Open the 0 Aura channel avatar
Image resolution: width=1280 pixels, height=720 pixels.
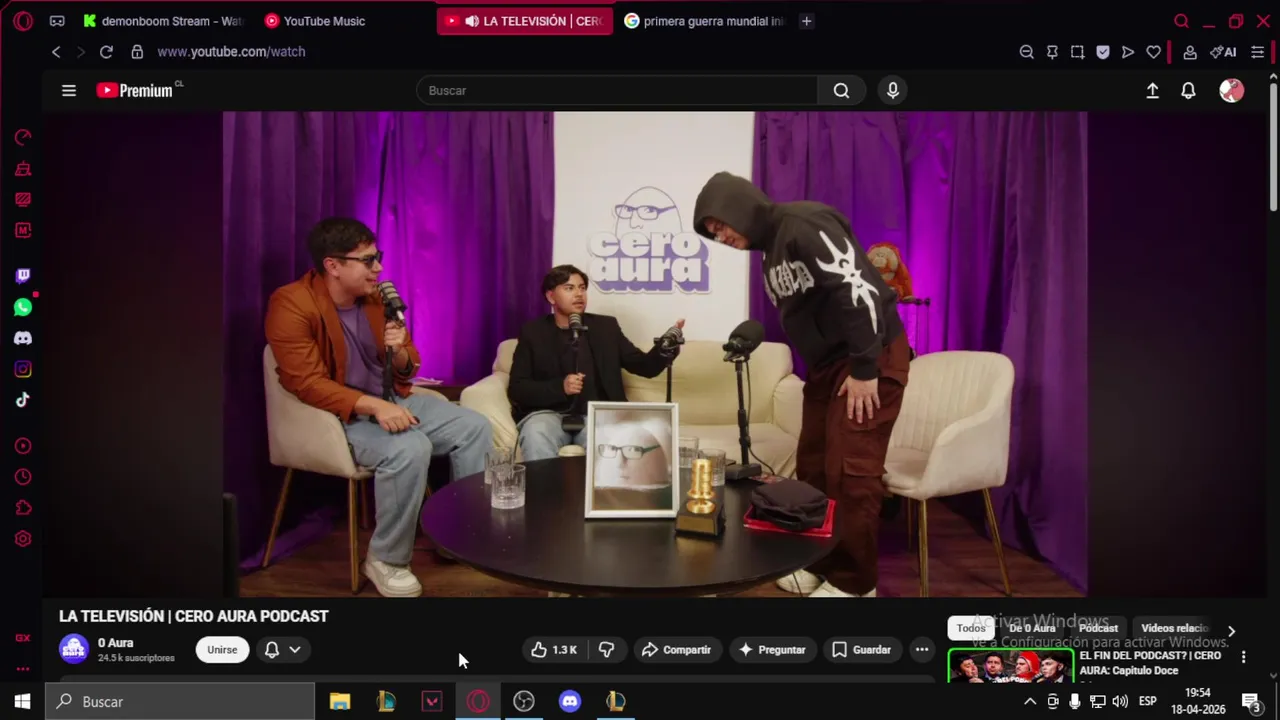tap(74, 650)
